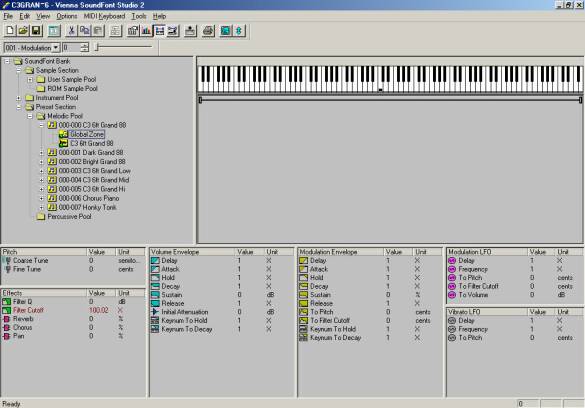The height and width of the screenshot is (408, 585).
Task: Click the Cut scissors toolbar icon
Action: (x=71, y=31)
